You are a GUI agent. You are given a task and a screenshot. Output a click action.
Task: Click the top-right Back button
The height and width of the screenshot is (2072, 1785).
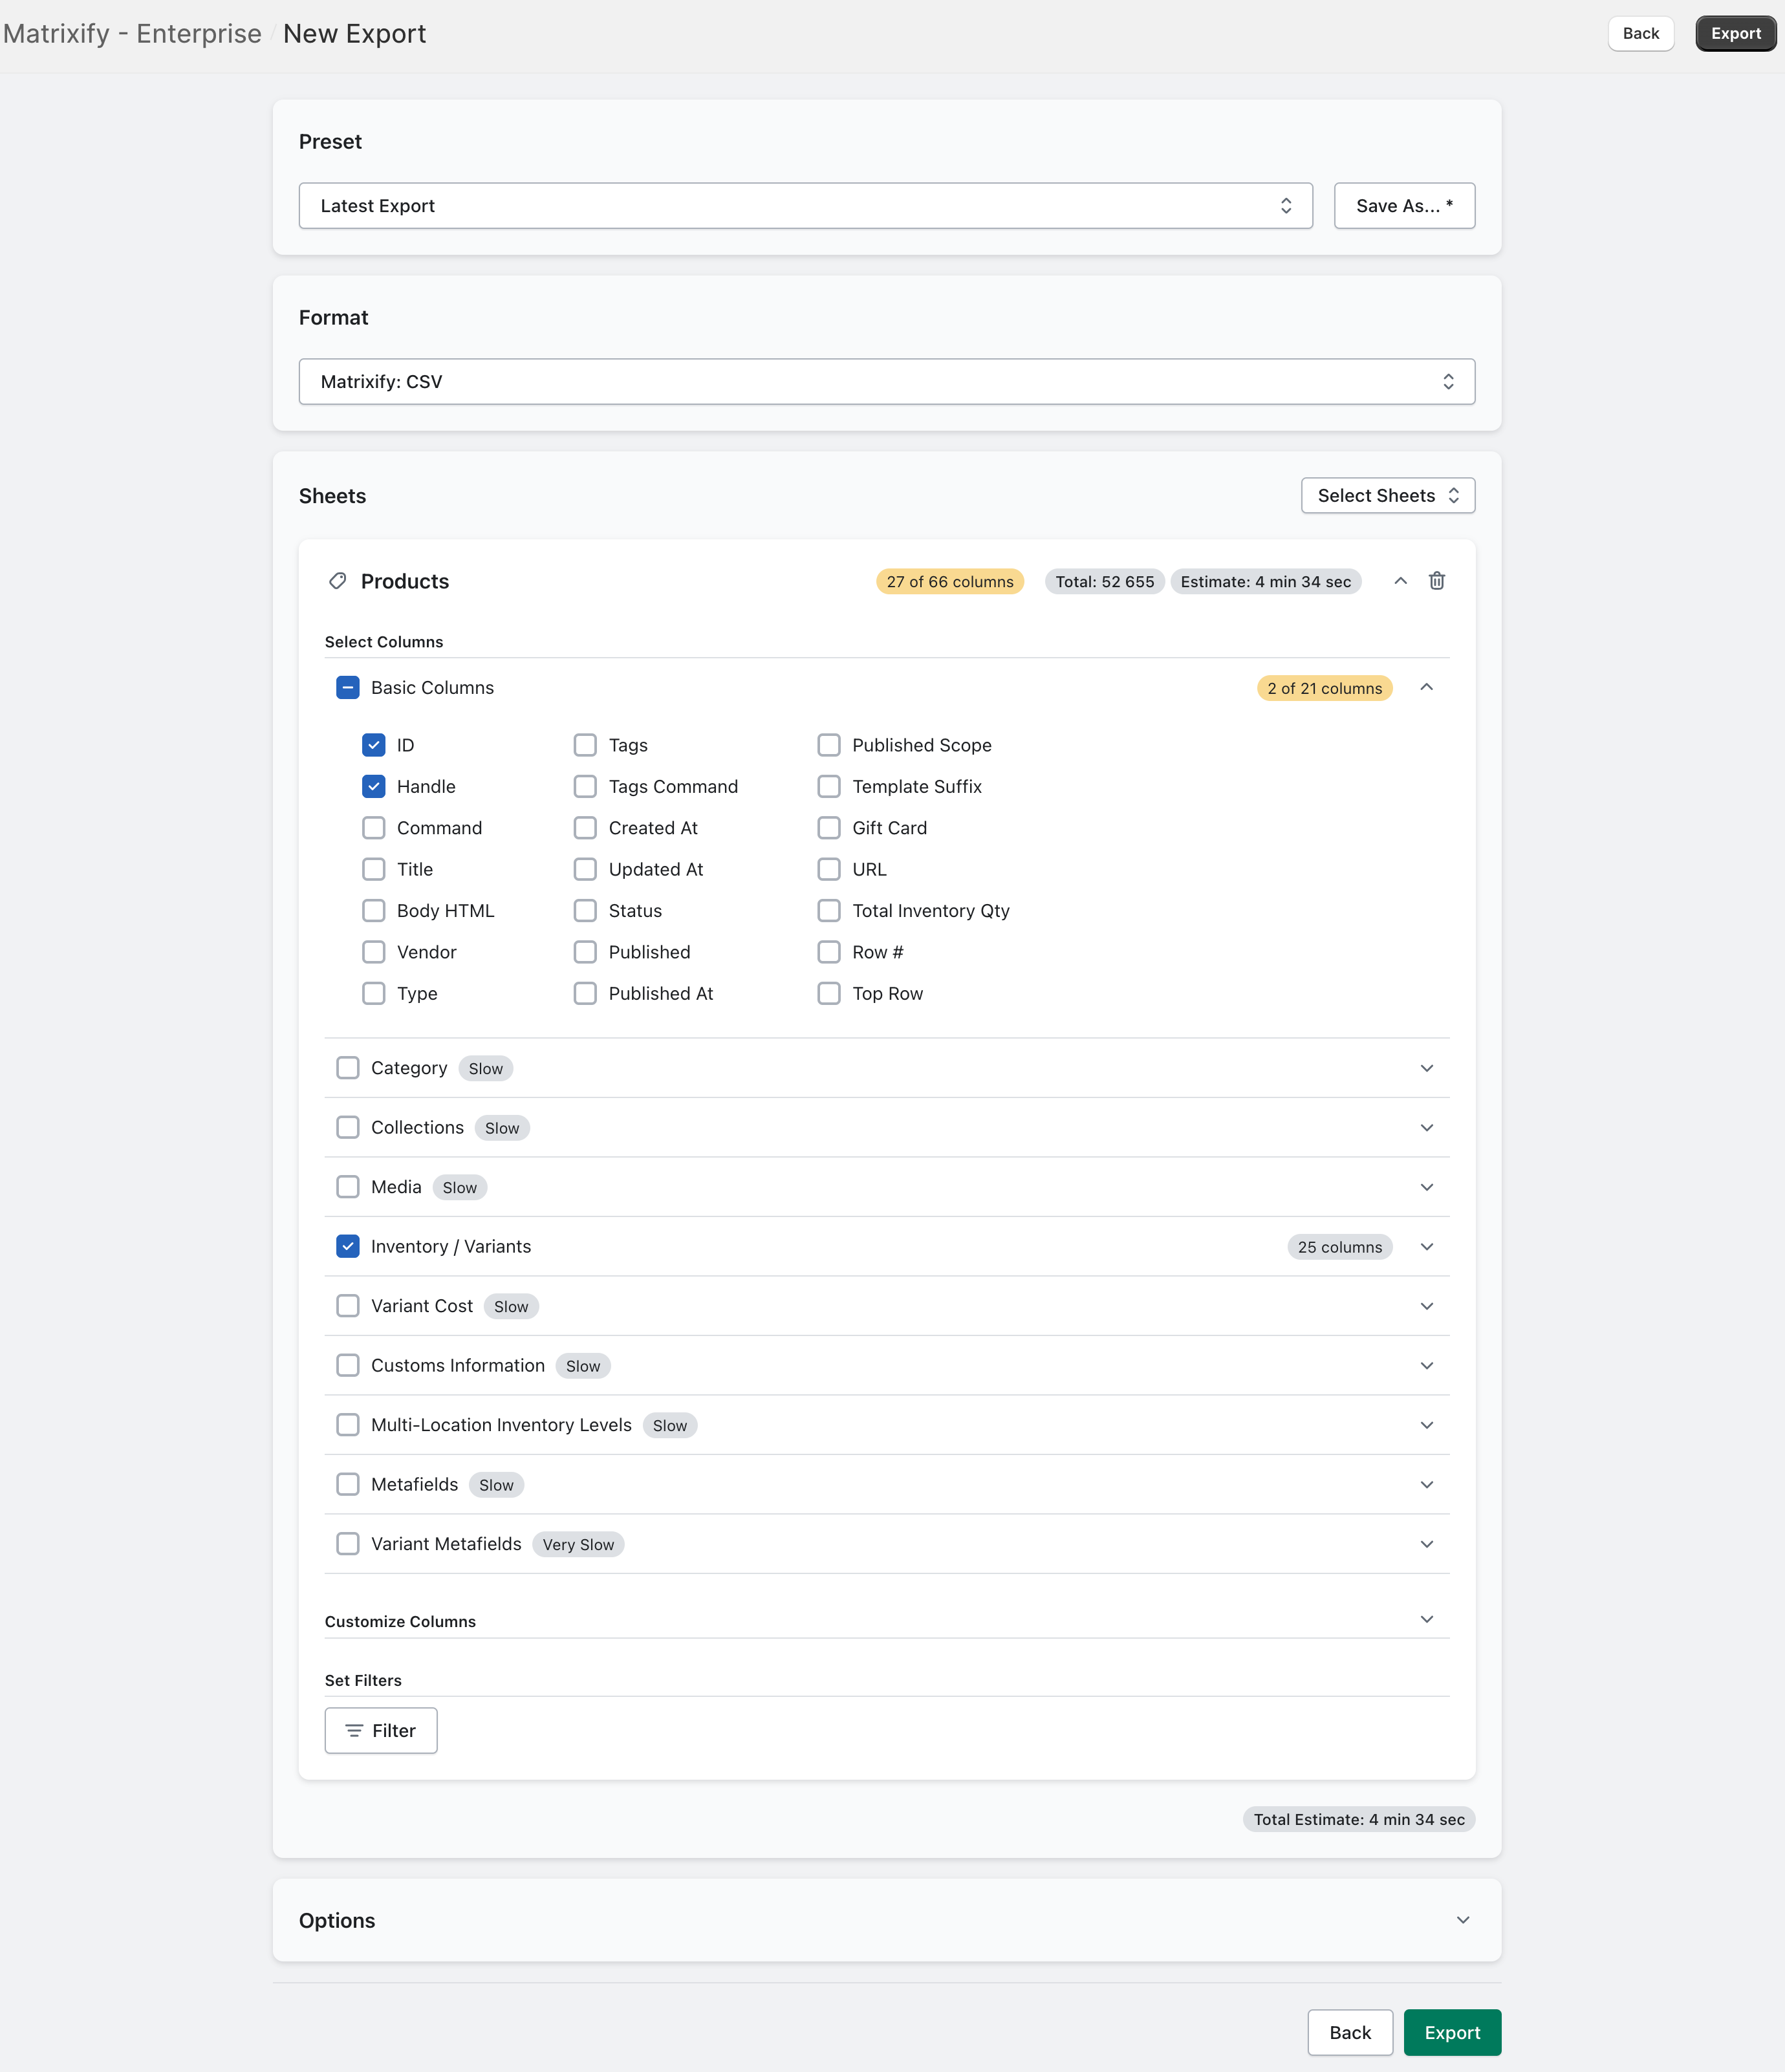[1640, 33]
